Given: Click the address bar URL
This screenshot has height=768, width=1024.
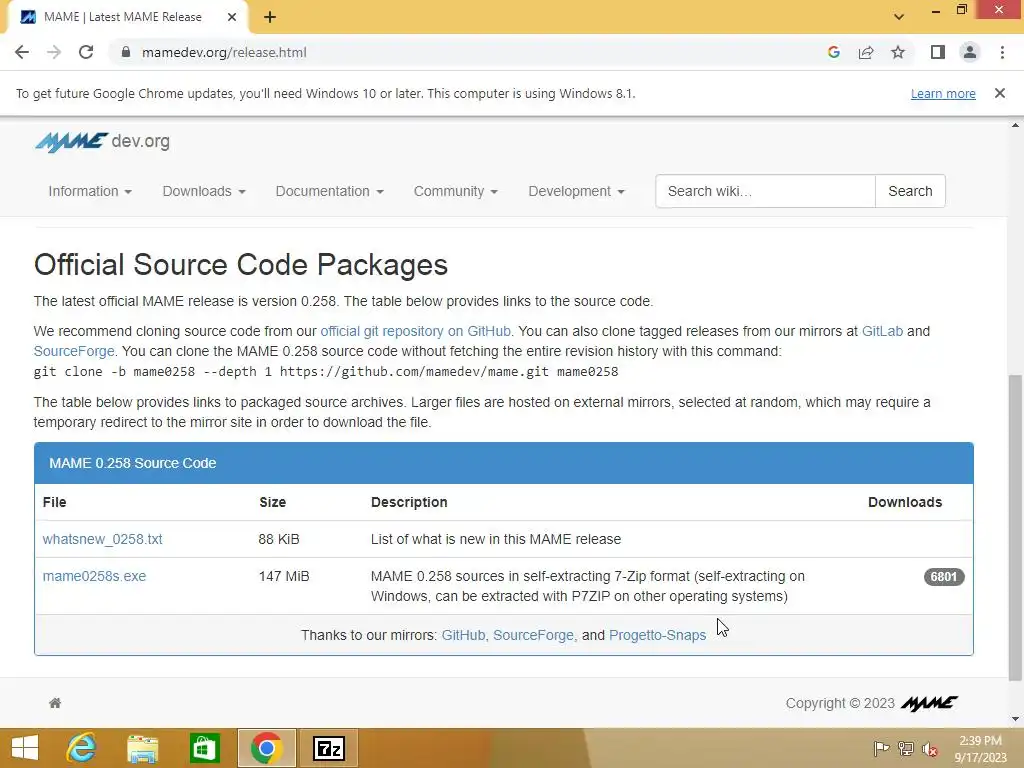Looking at the screenshot, I should pyautogui.click(x=224, y=52).
